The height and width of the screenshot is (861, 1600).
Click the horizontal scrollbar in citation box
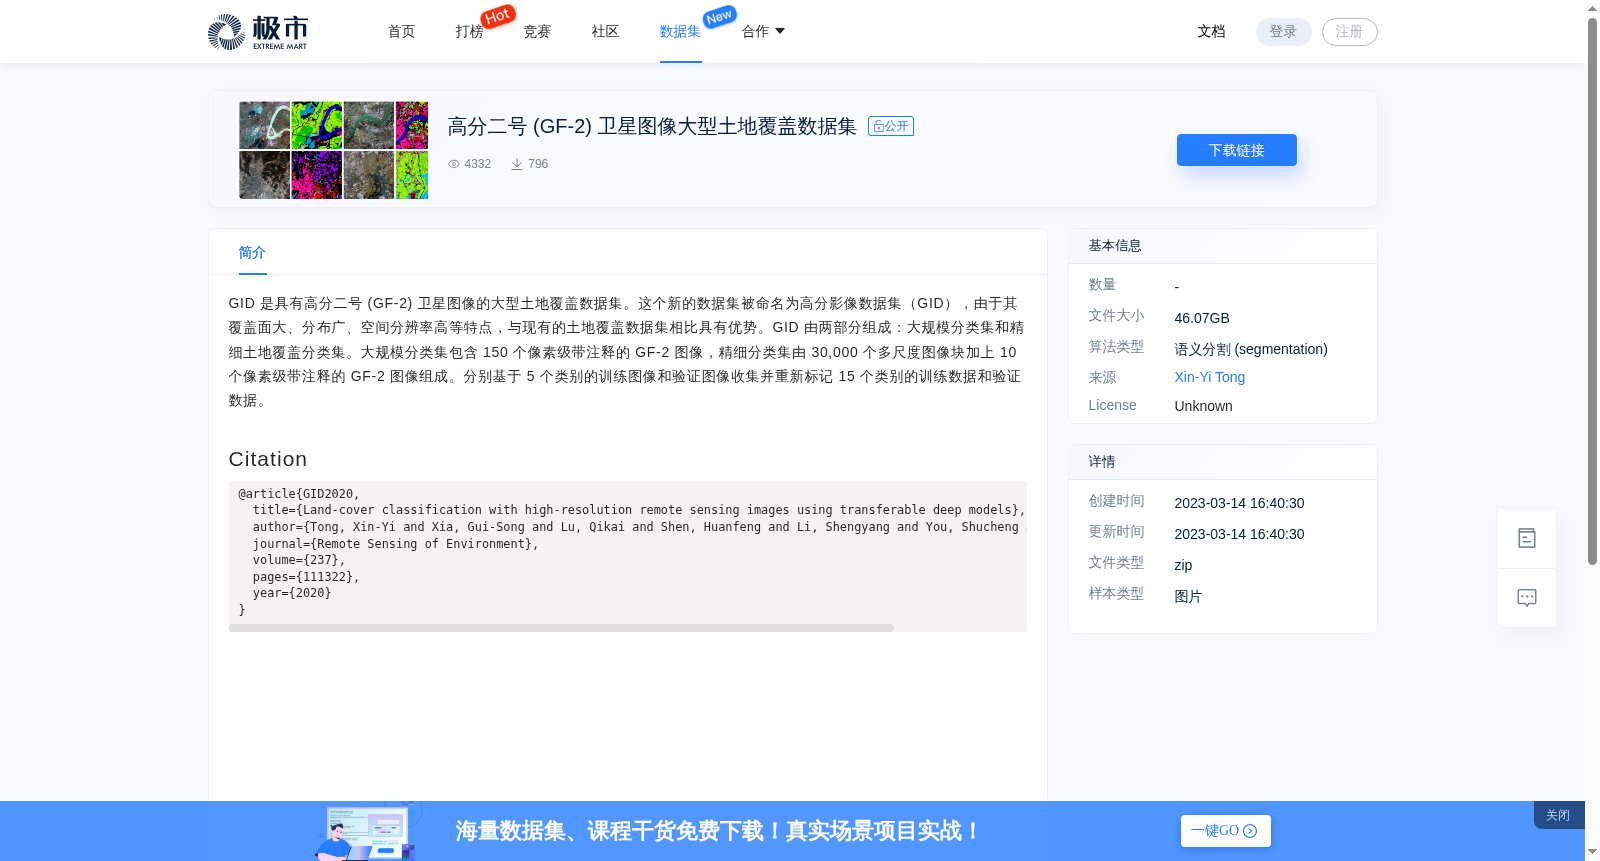(561, 628)
